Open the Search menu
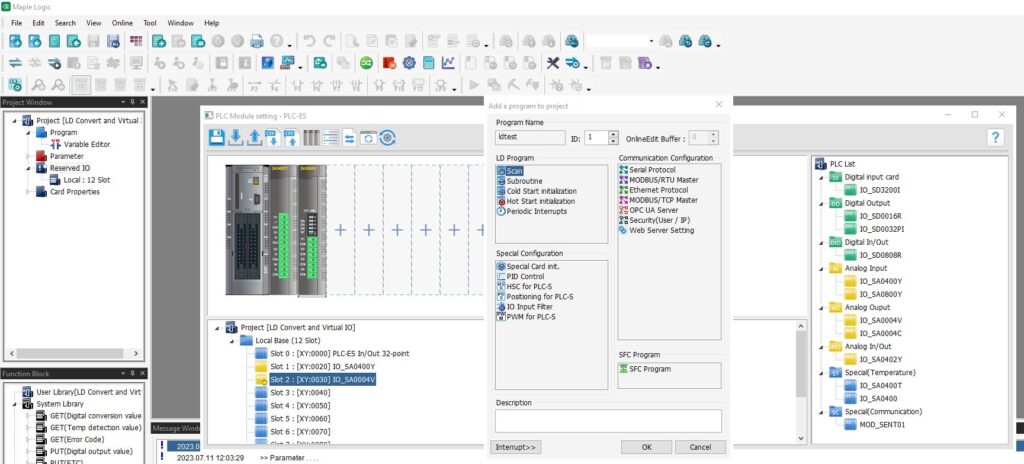This screenshot has height=464, width=1024. [x=65, y=23]
